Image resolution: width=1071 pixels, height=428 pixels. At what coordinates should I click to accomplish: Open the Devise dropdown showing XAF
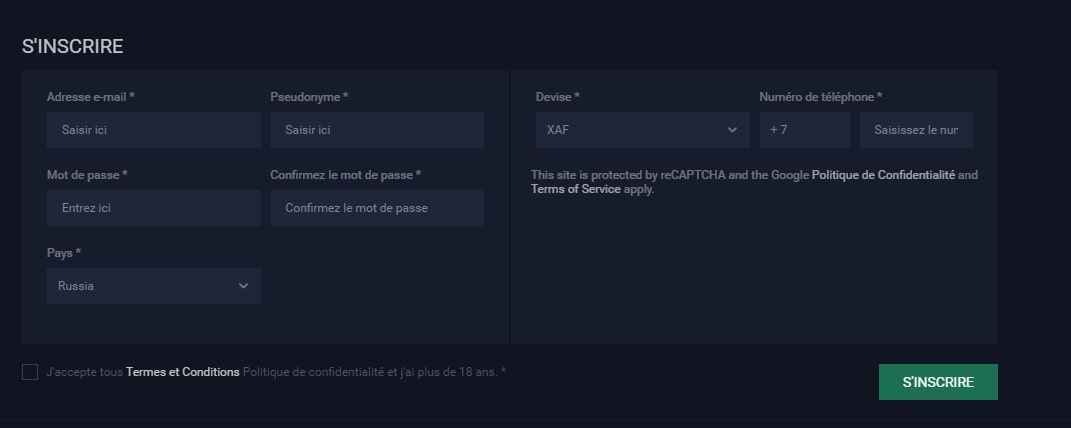642,130
